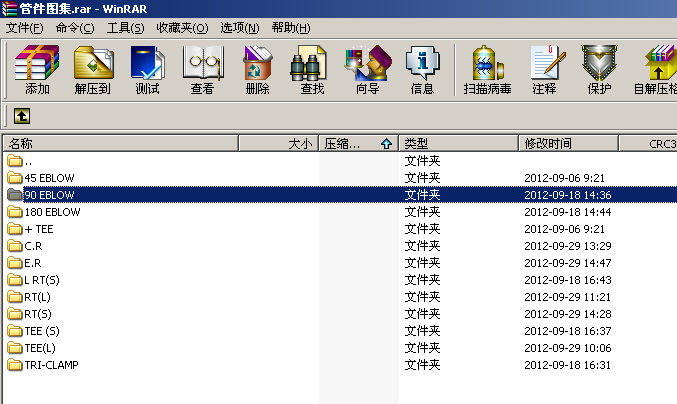Open the File (文件) menu
Screen dimensions: 677x404
[25, 28]
